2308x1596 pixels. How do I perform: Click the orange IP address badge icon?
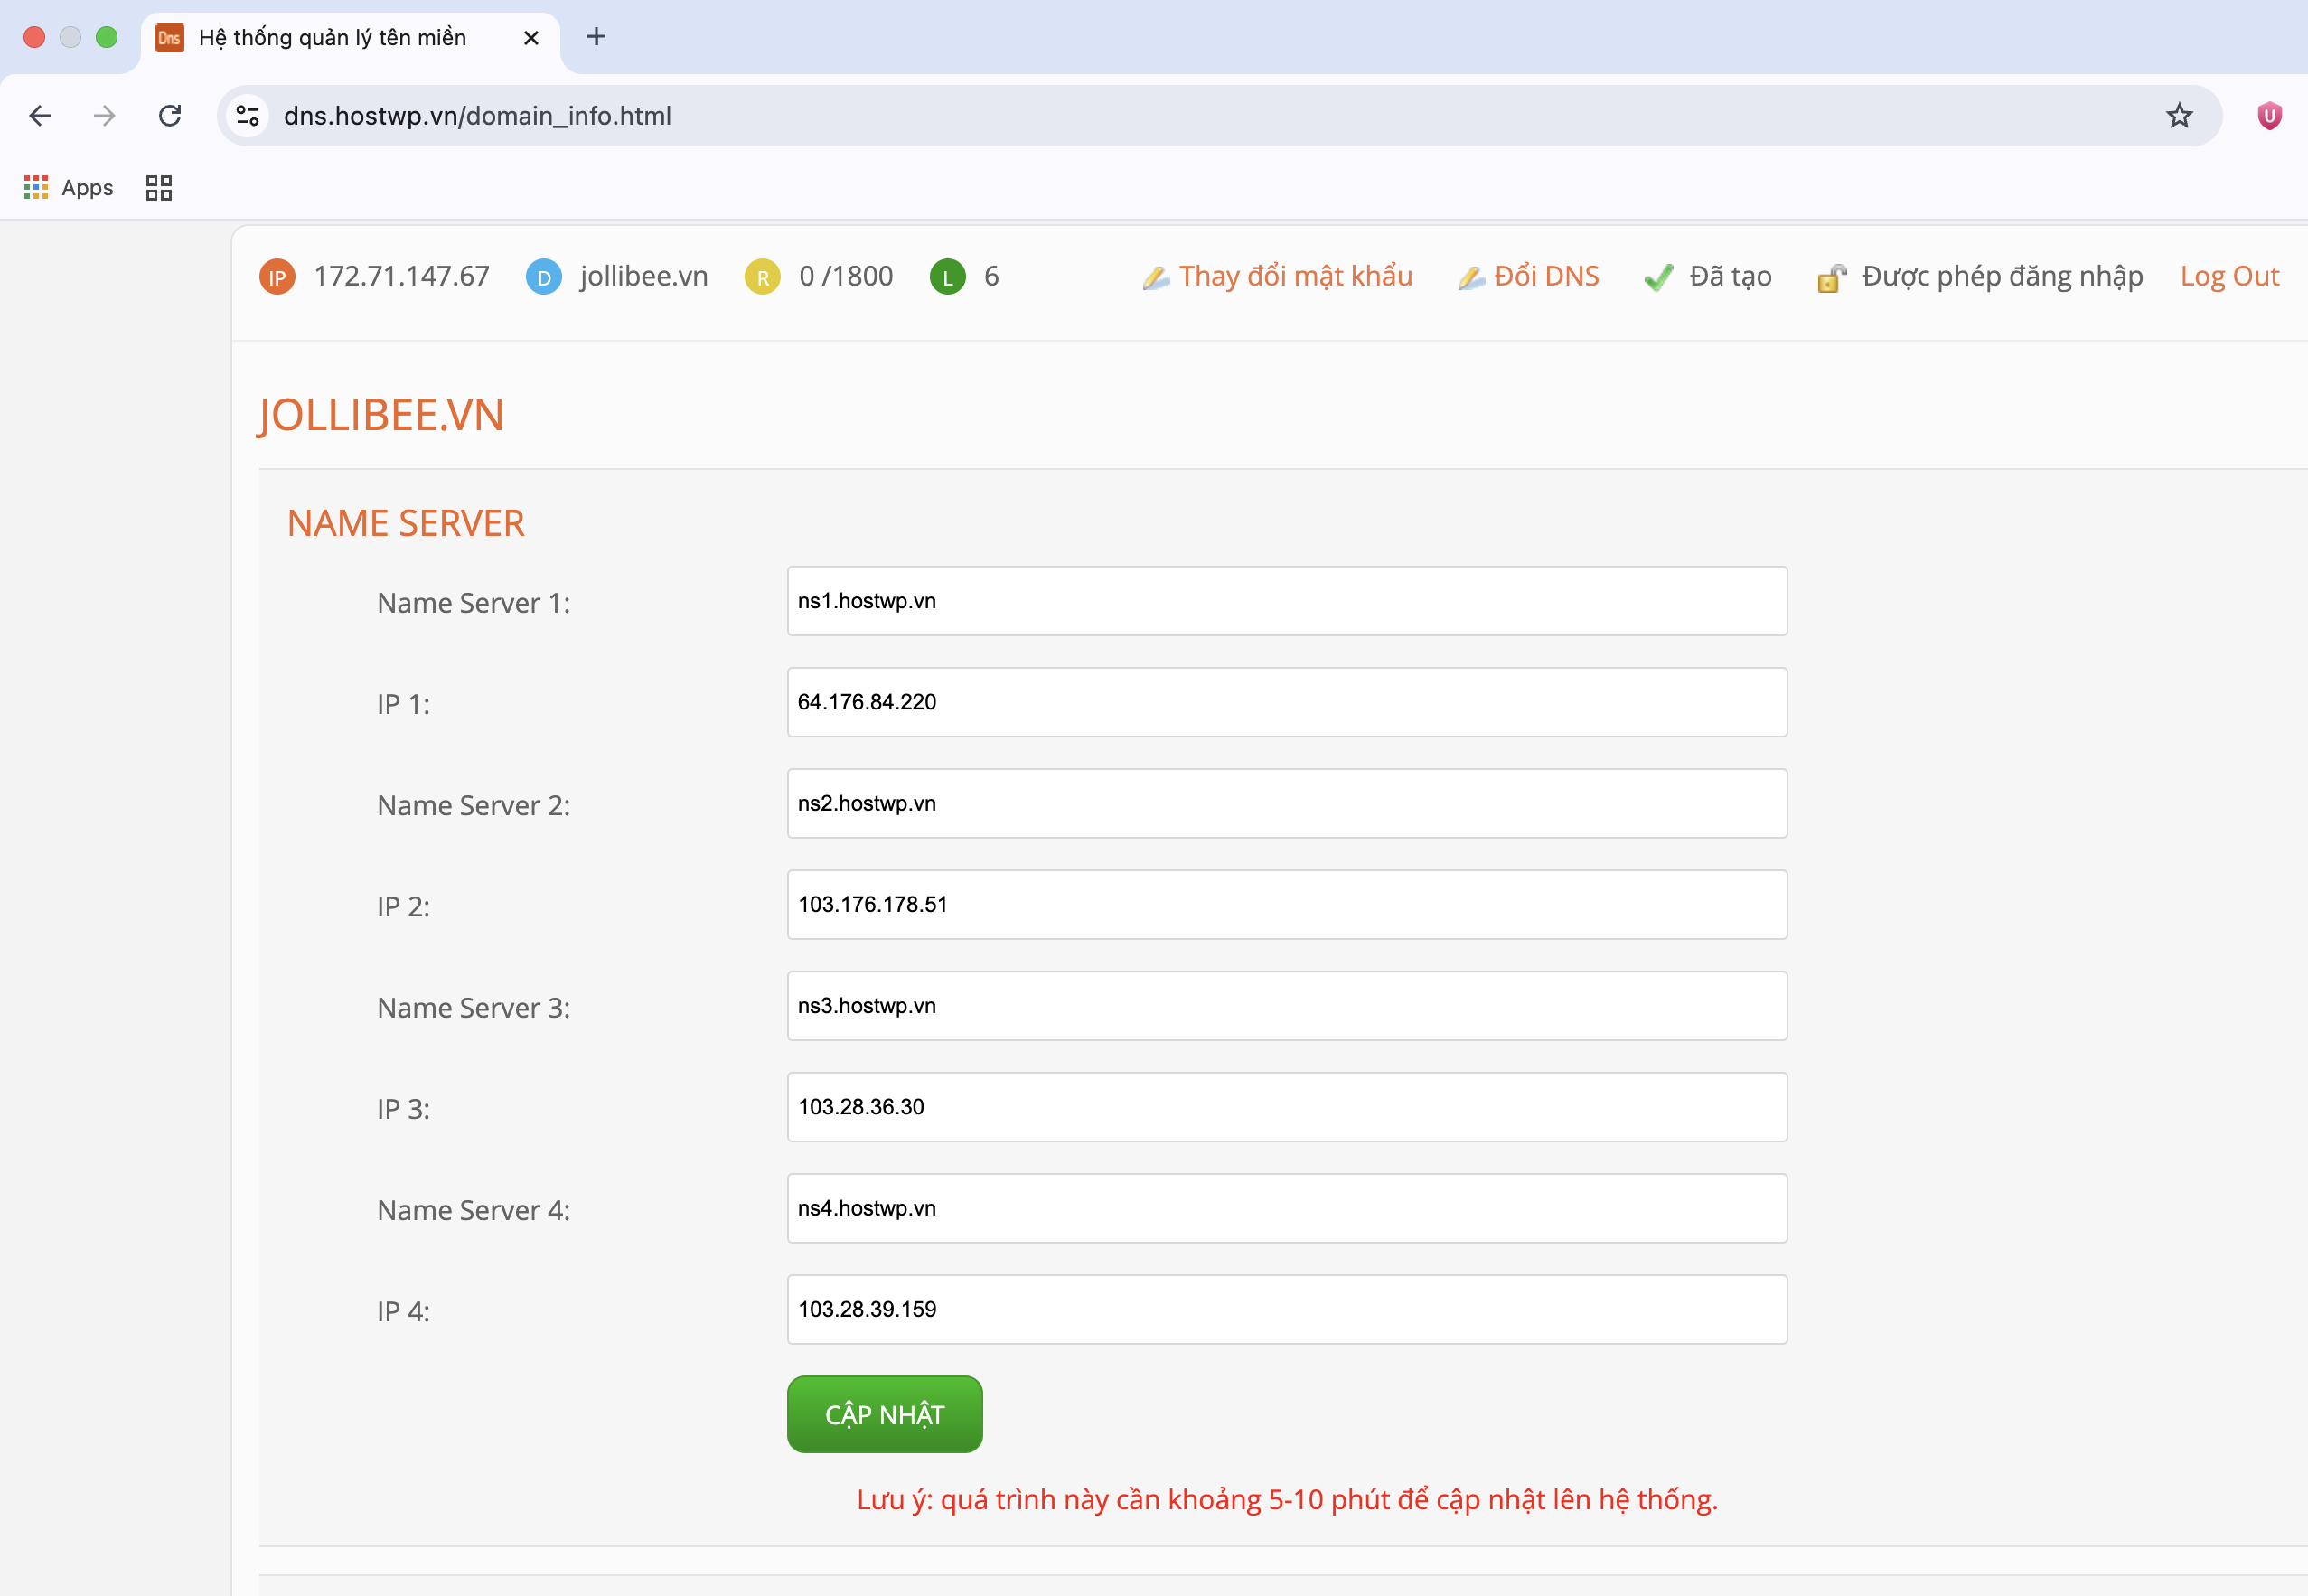[277, 277]
